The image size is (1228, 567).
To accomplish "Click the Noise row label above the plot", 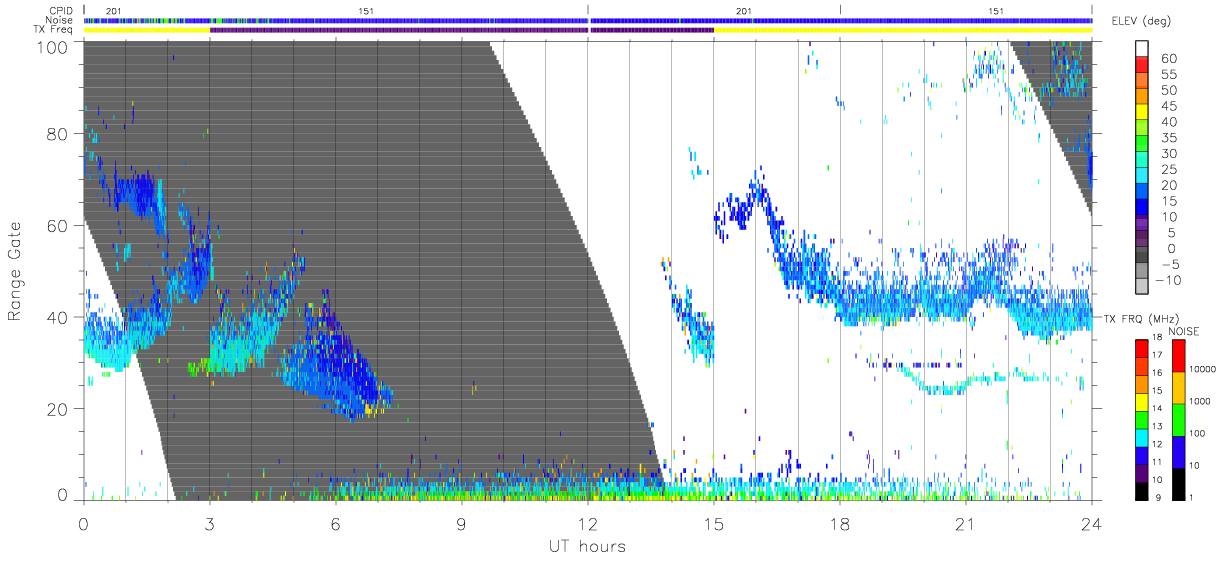I will coord(59,20).
